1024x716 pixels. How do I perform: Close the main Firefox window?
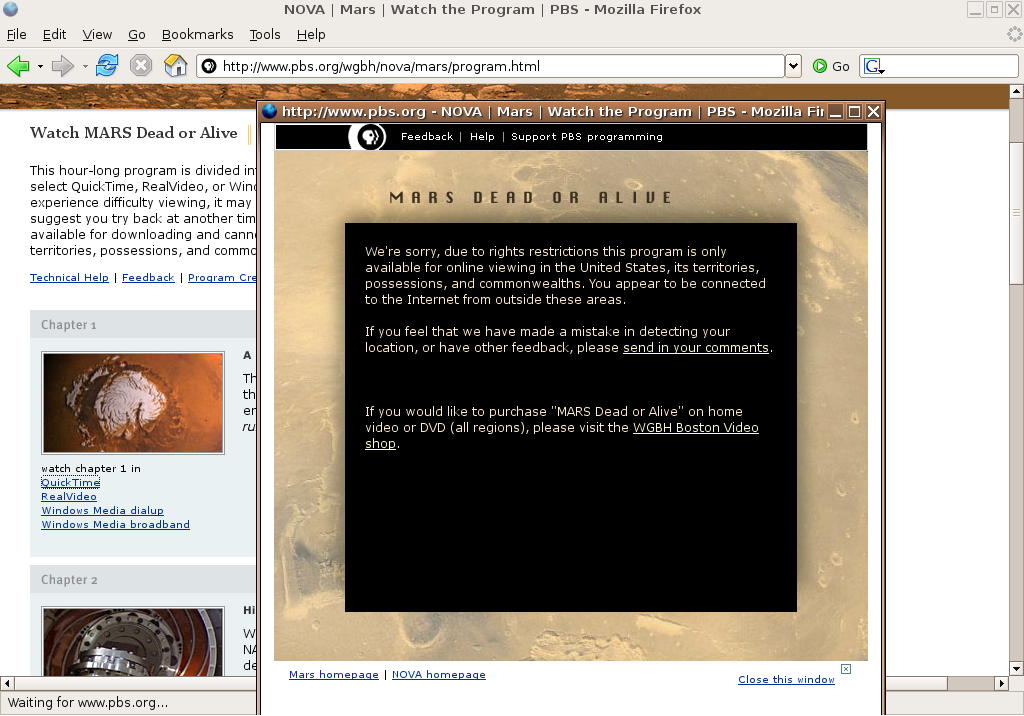tap(1014, 9)
